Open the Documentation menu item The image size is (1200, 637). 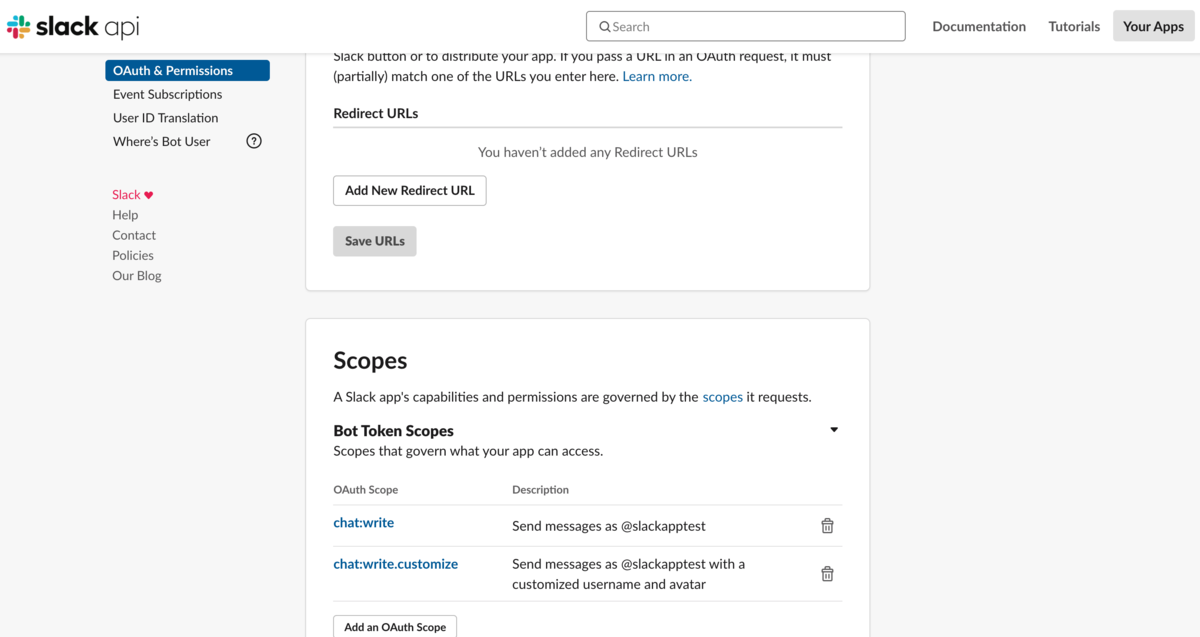click(979, 26)
